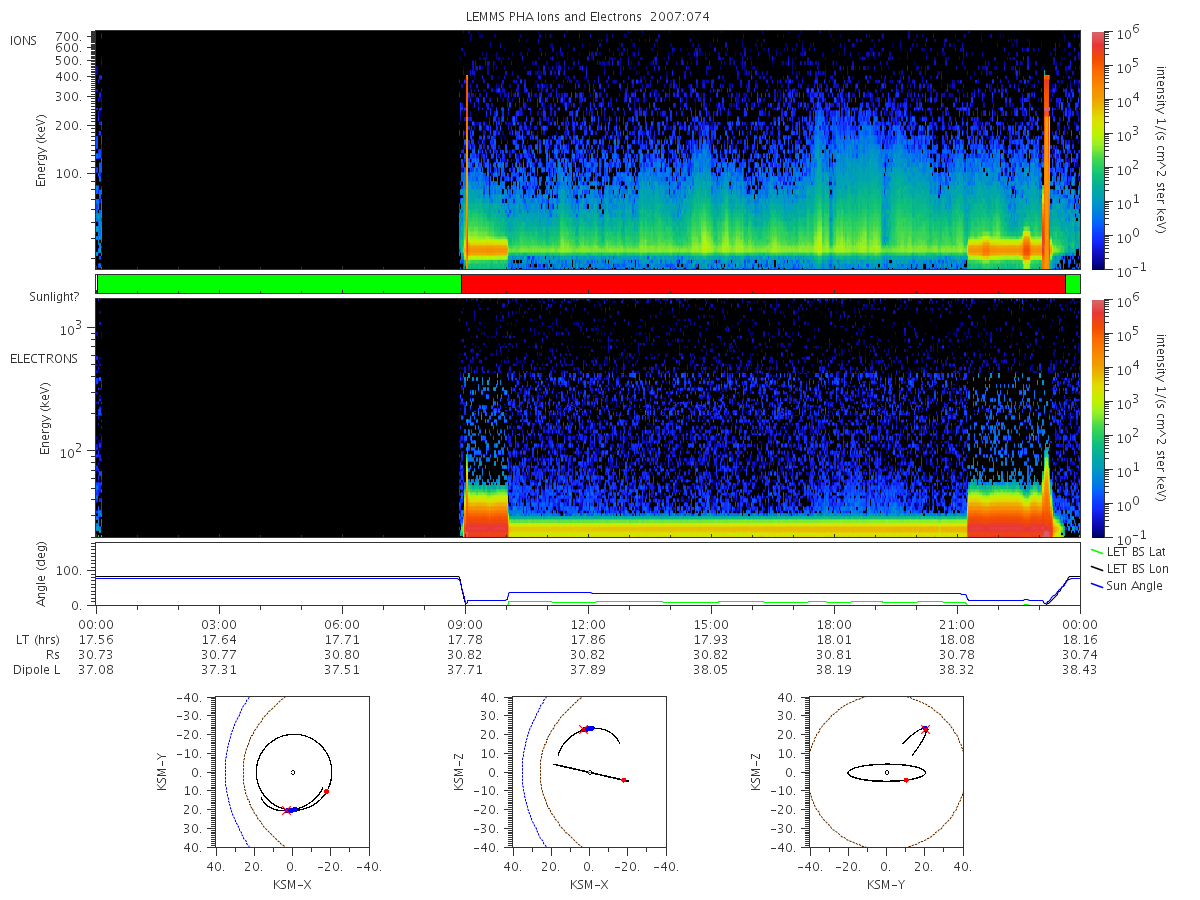Click the 'Rs' row label
This screenshot has height=900, width=1200.
click(52, 654)
